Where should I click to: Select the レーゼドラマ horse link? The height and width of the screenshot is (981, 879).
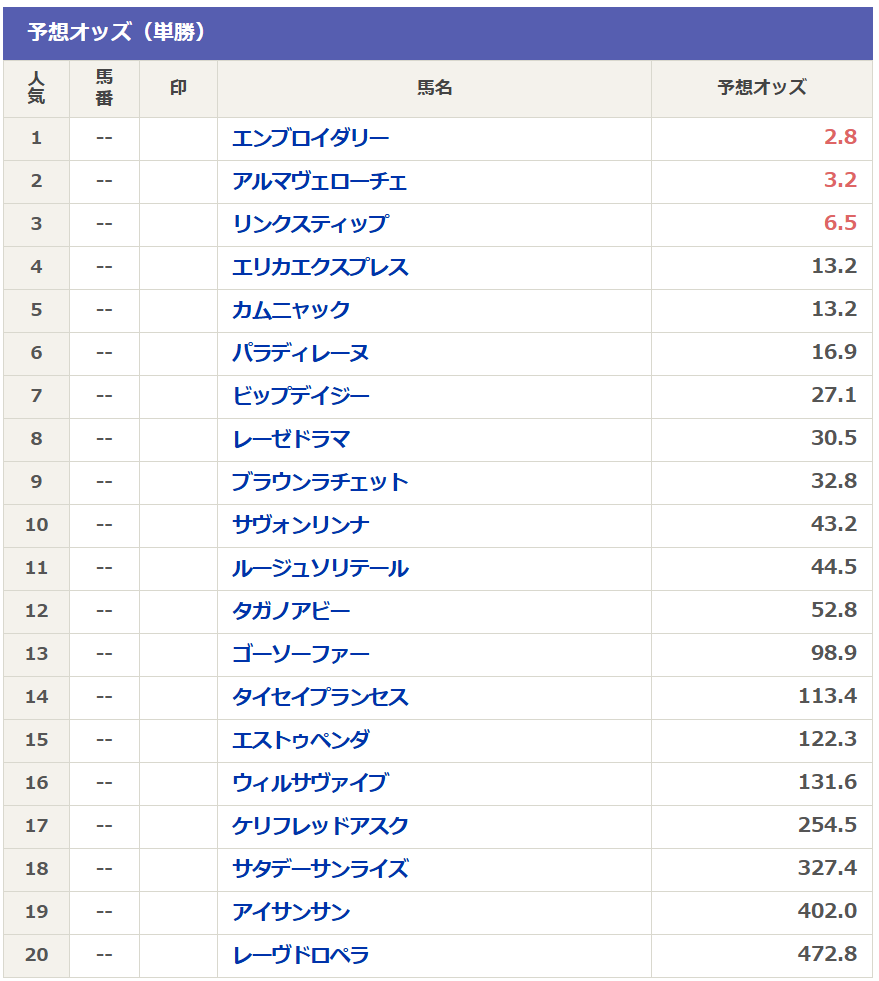(x=291, y=439)
